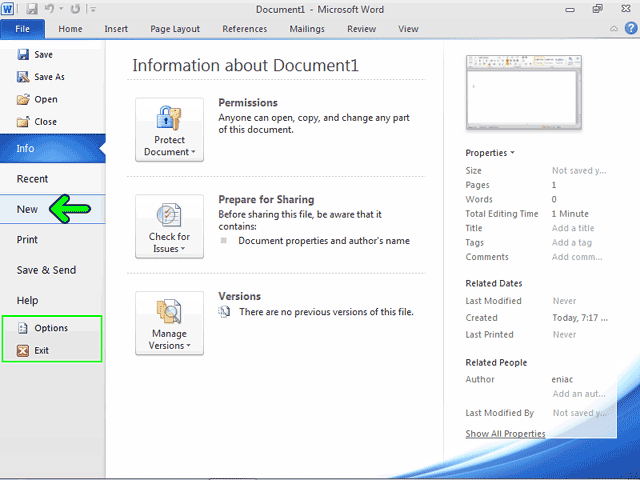
Task: Click the document preview thumbnail
Action: pyautogui.click(x=524, y=93)
